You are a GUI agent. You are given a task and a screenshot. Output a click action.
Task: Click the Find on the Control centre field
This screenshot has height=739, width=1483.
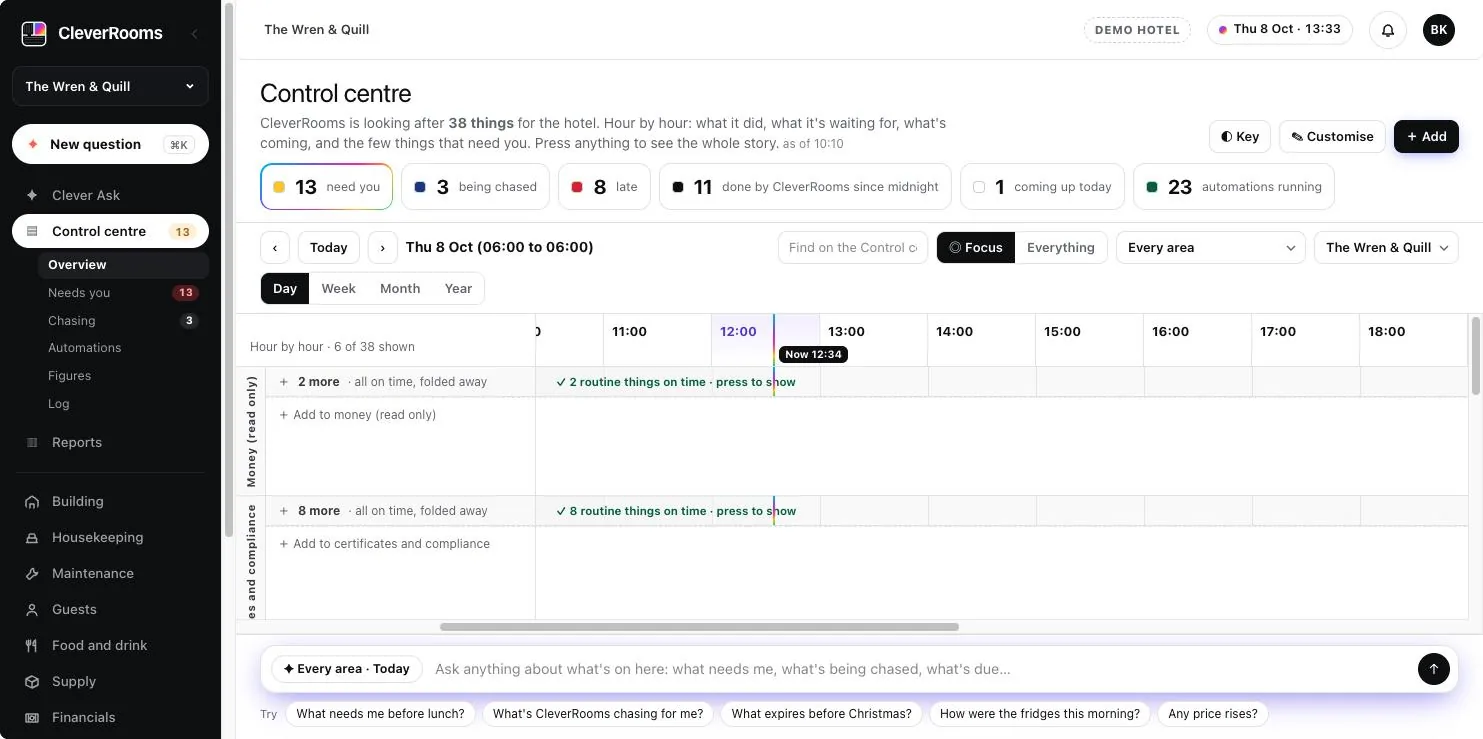pyautogui.click(x=852, y=248)
